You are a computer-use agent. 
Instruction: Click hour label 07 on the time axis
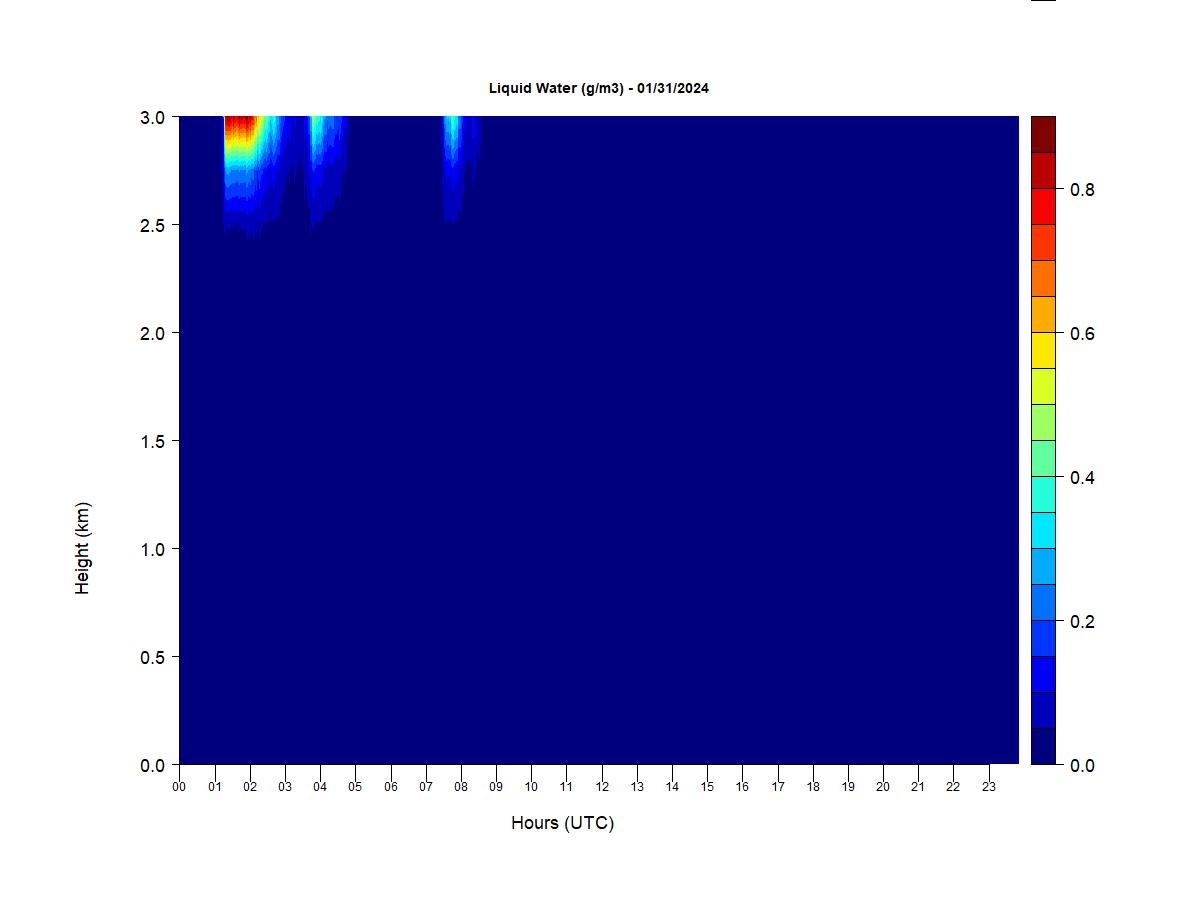point(426,787)
